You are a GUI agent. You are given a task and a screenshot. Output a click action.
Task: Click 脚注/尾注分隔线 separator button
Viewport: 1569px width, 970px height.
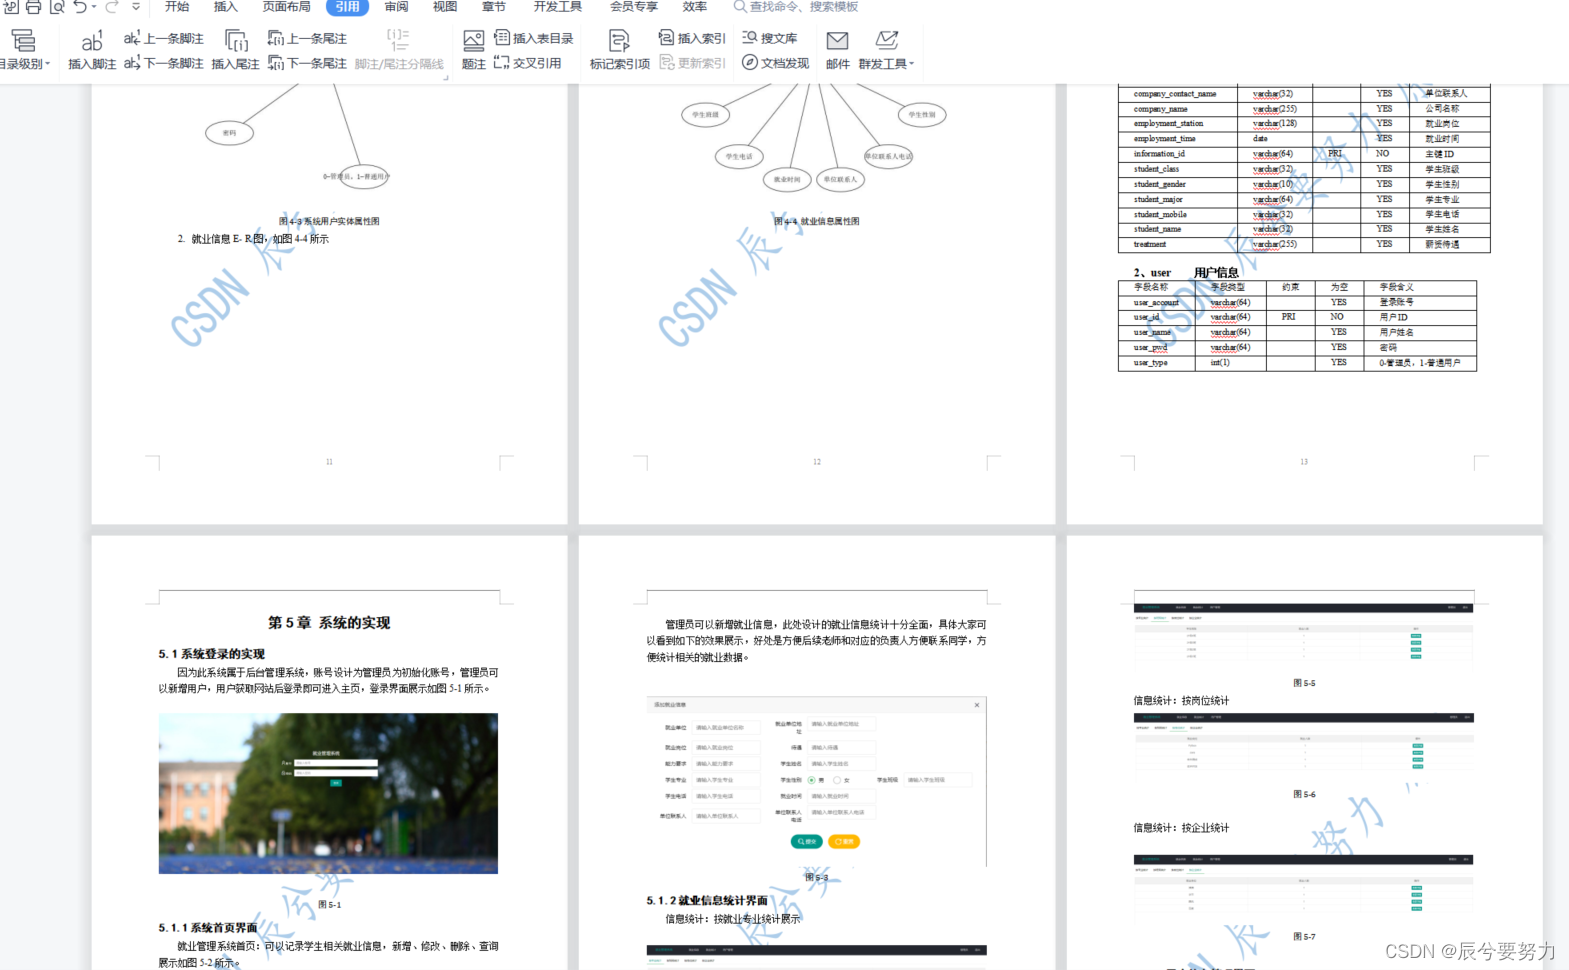(x=399, y=49)
